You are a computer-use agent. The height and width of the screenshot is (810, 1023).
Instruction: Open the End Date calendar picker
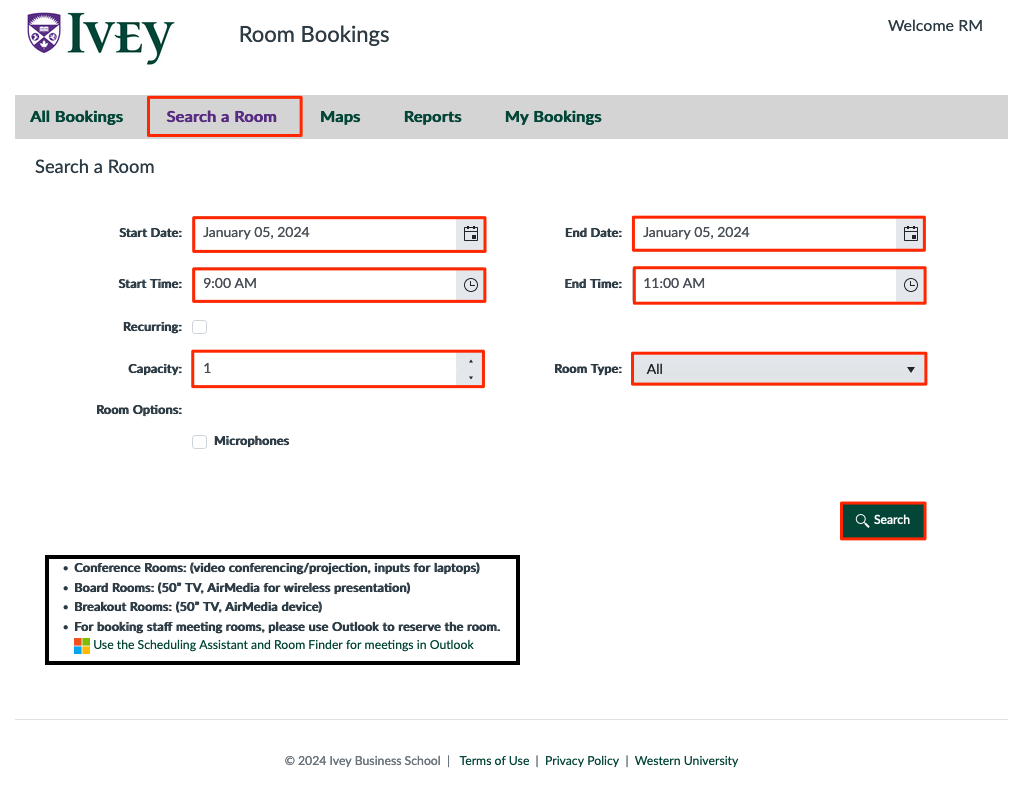click(x=910, y=234)
